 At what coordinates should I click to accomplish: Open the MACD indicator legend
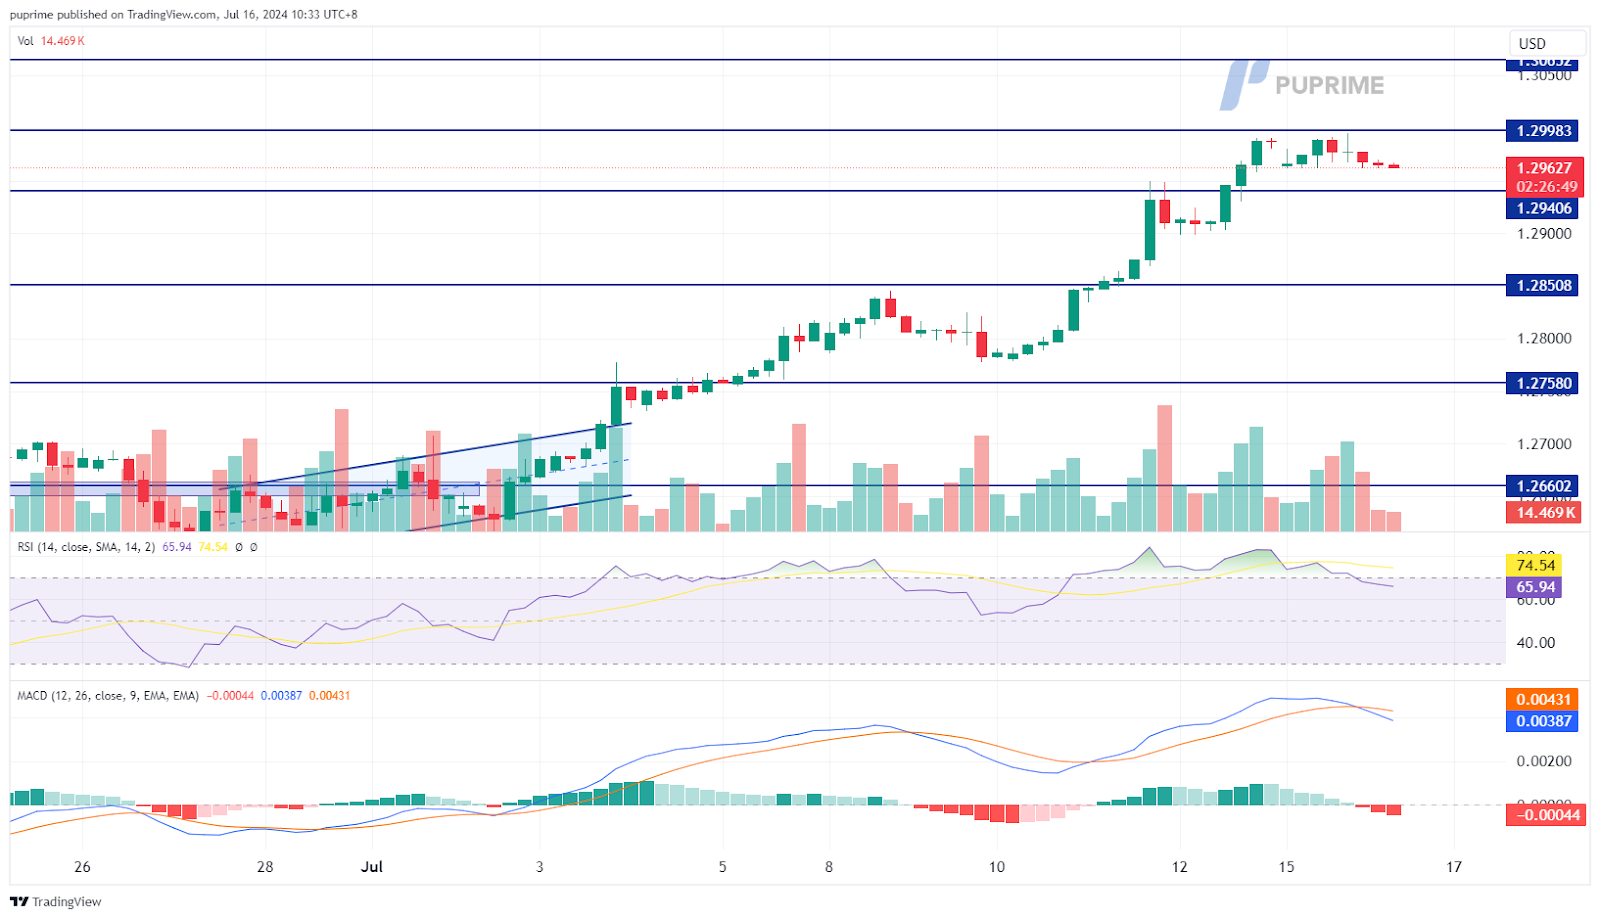pyautogui.click(x=183, y=695)
